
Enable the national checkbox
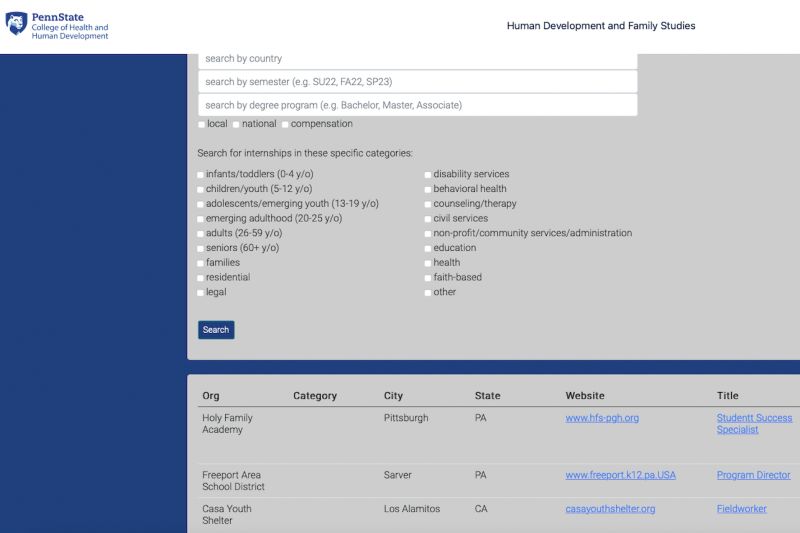[236, 124]
